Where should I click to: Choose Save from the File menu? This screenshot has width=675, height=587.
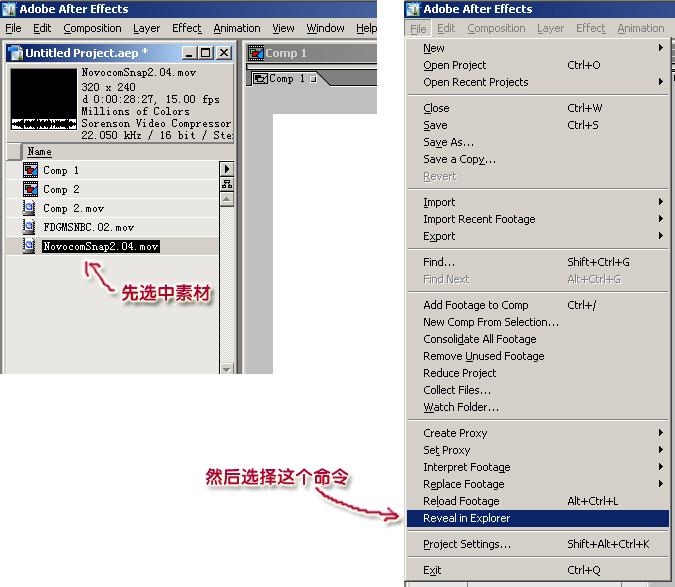(538, 125)
